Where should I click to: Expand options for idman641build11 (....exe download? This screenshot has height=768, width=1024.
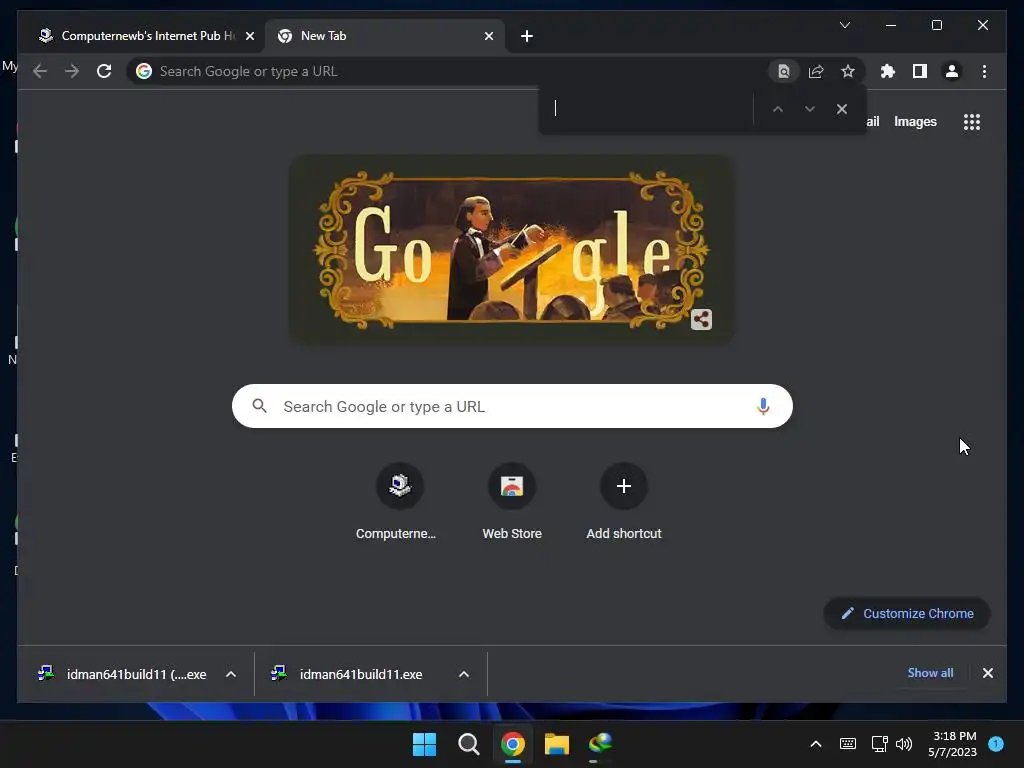click(231, 674)
